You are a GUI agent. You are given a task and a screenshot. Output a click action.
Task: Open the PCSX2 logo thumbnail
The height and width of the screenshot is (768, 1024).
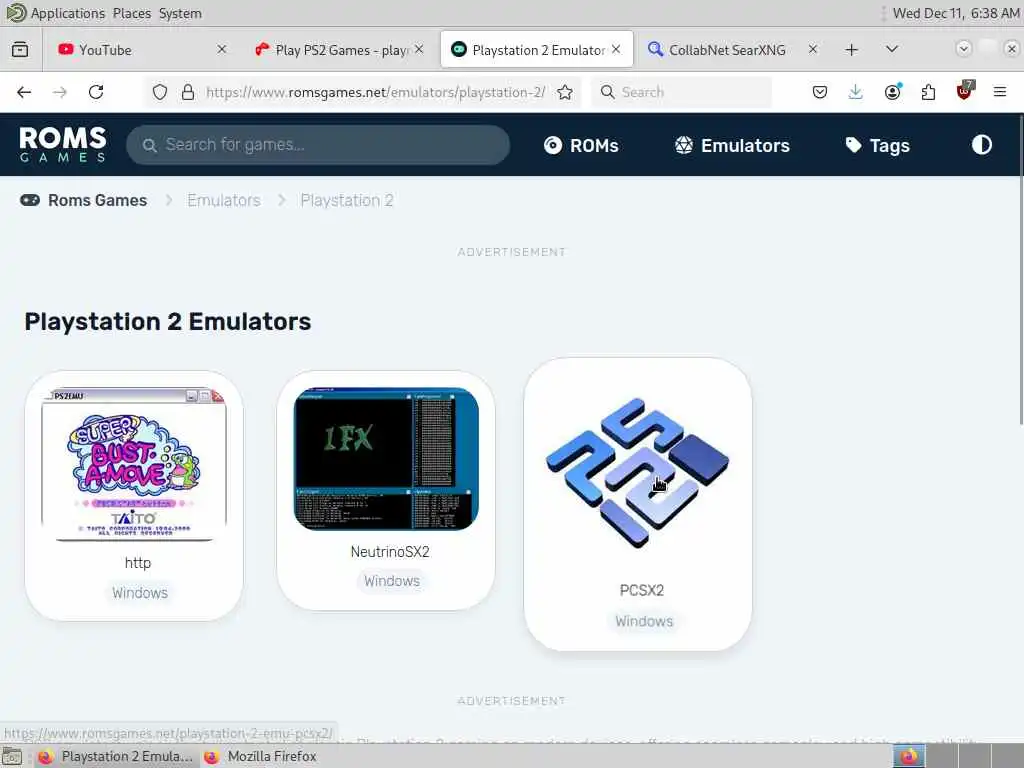coord(637,473)
